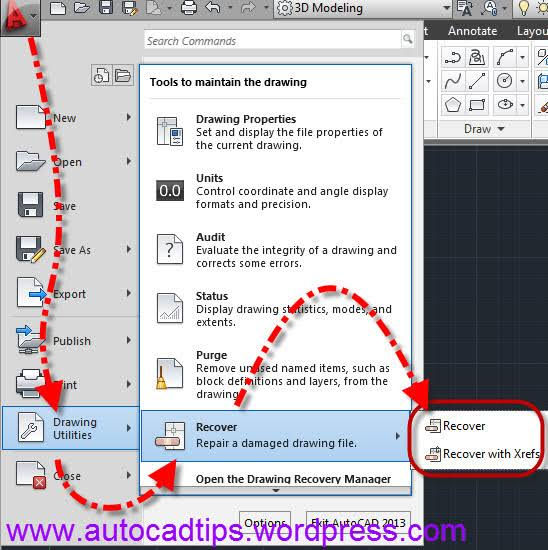Select Drawing Utilities in the application menu
548x550 pixels.
point(70,428)
